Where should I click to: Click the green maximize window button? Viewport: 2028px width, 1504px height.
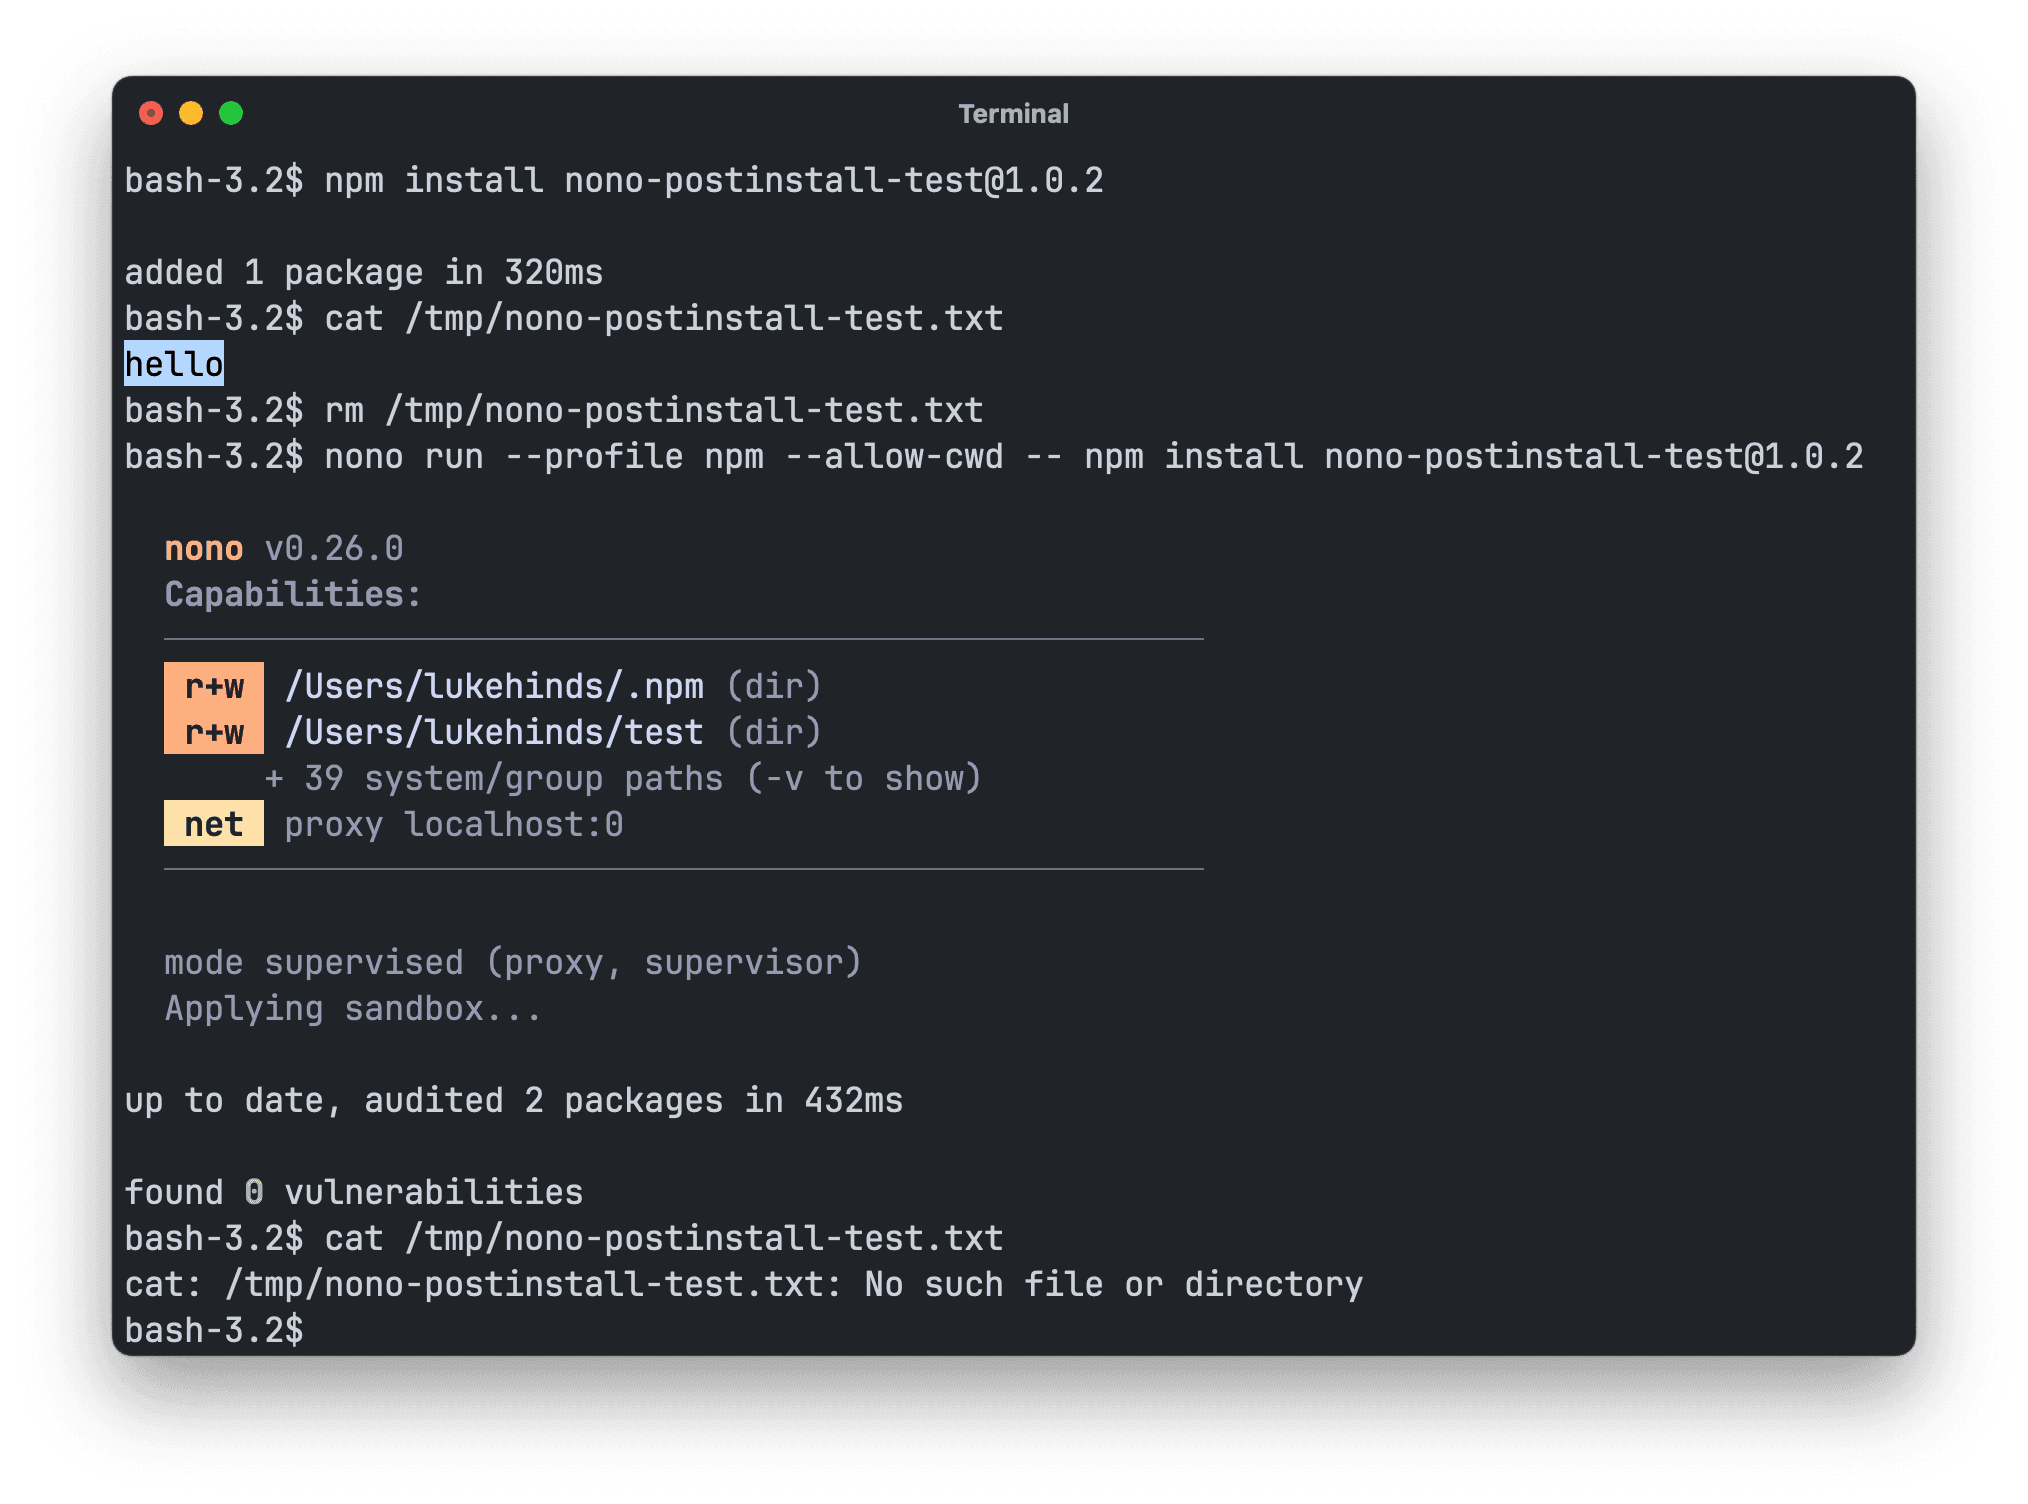point(231,113)
